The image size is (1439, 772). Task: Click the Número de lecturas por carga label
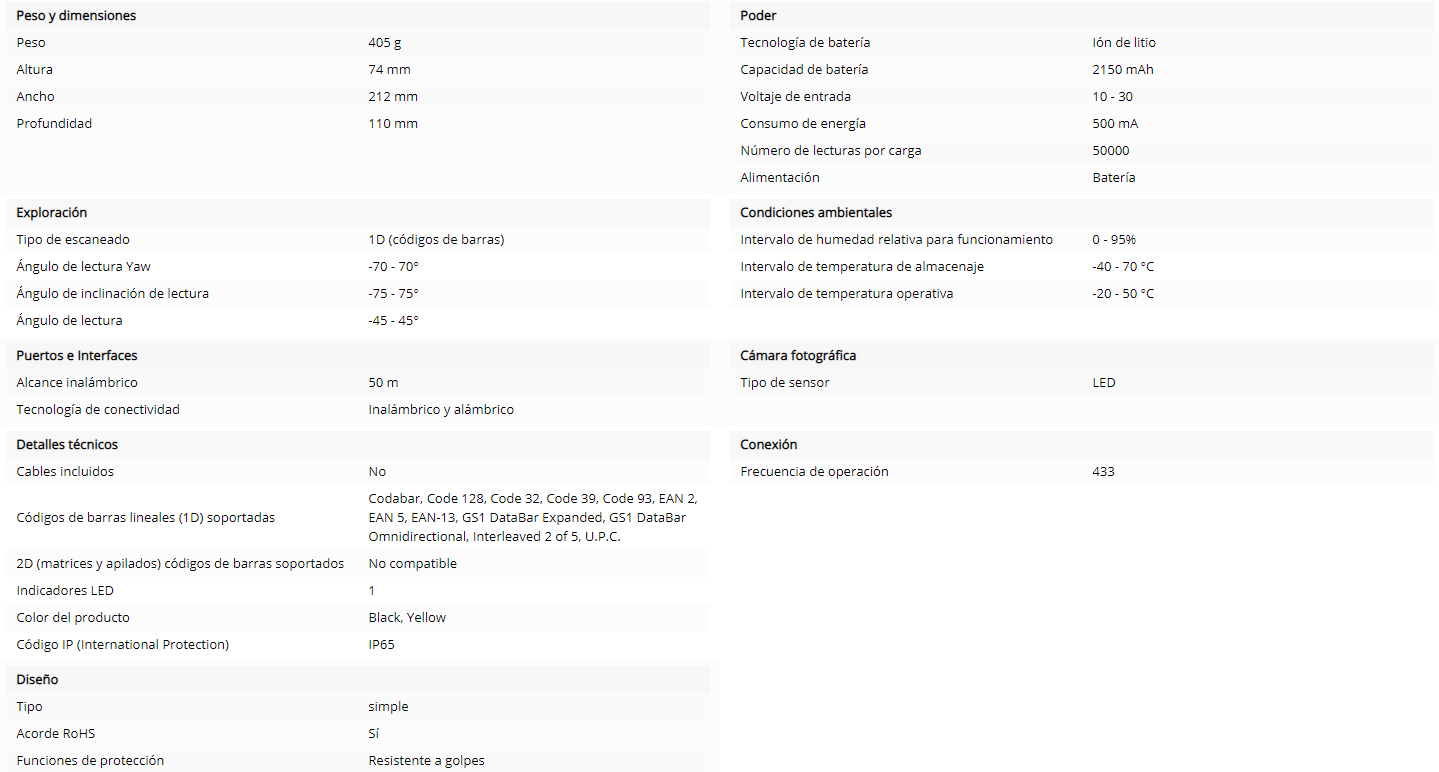pos(831,151)
